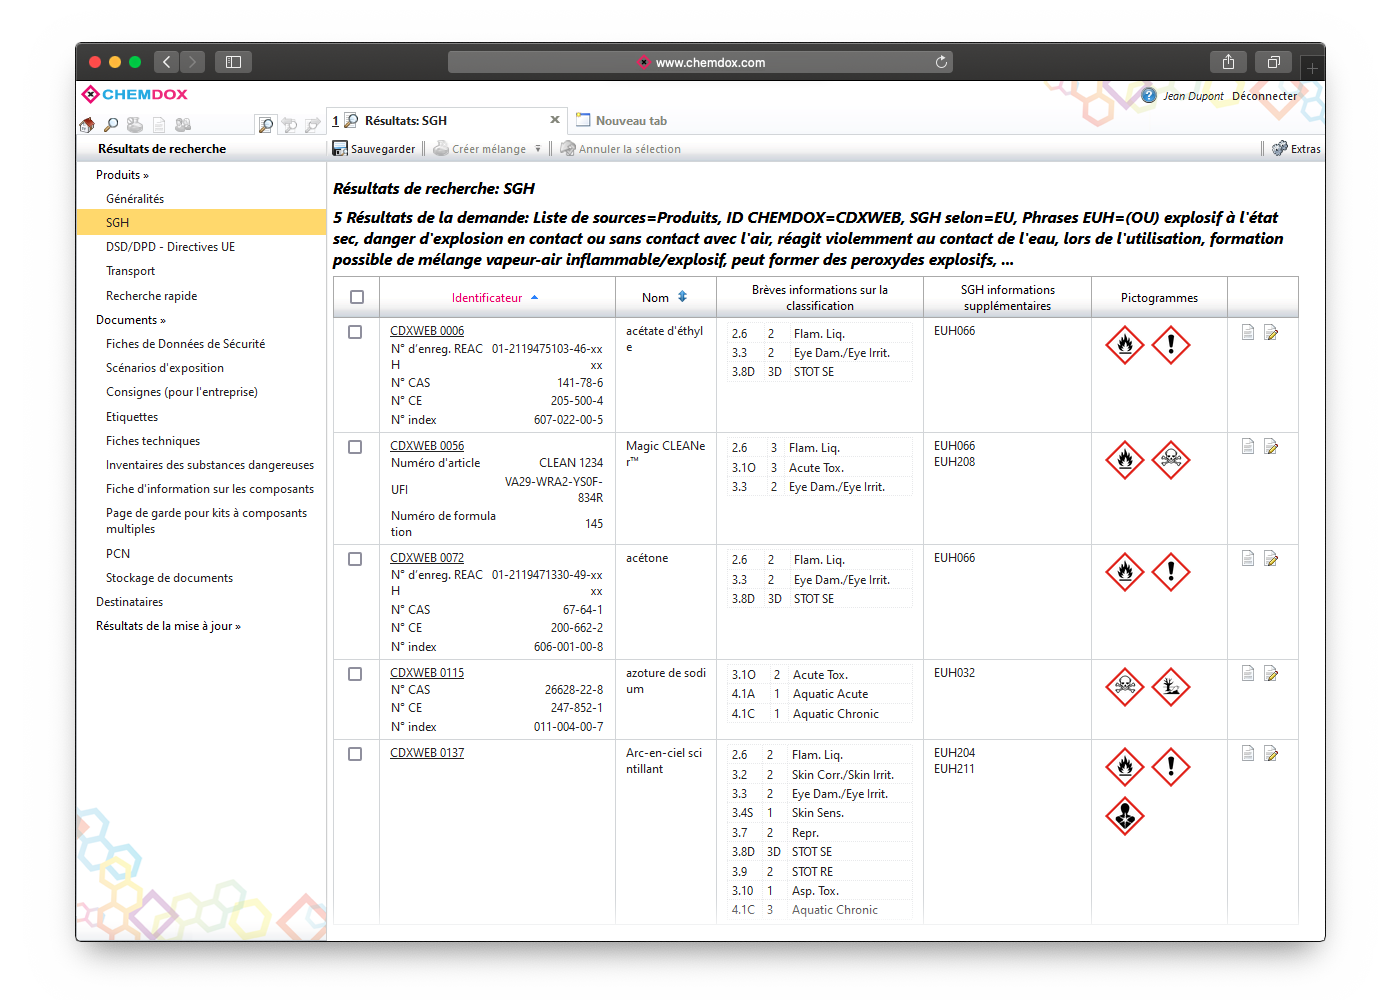Image resolution: width=1400 pixels, height=1000 pixels.
Task: Click health hazard pictogram in CDXWEB 0137 row
Action: [1125, 816]
